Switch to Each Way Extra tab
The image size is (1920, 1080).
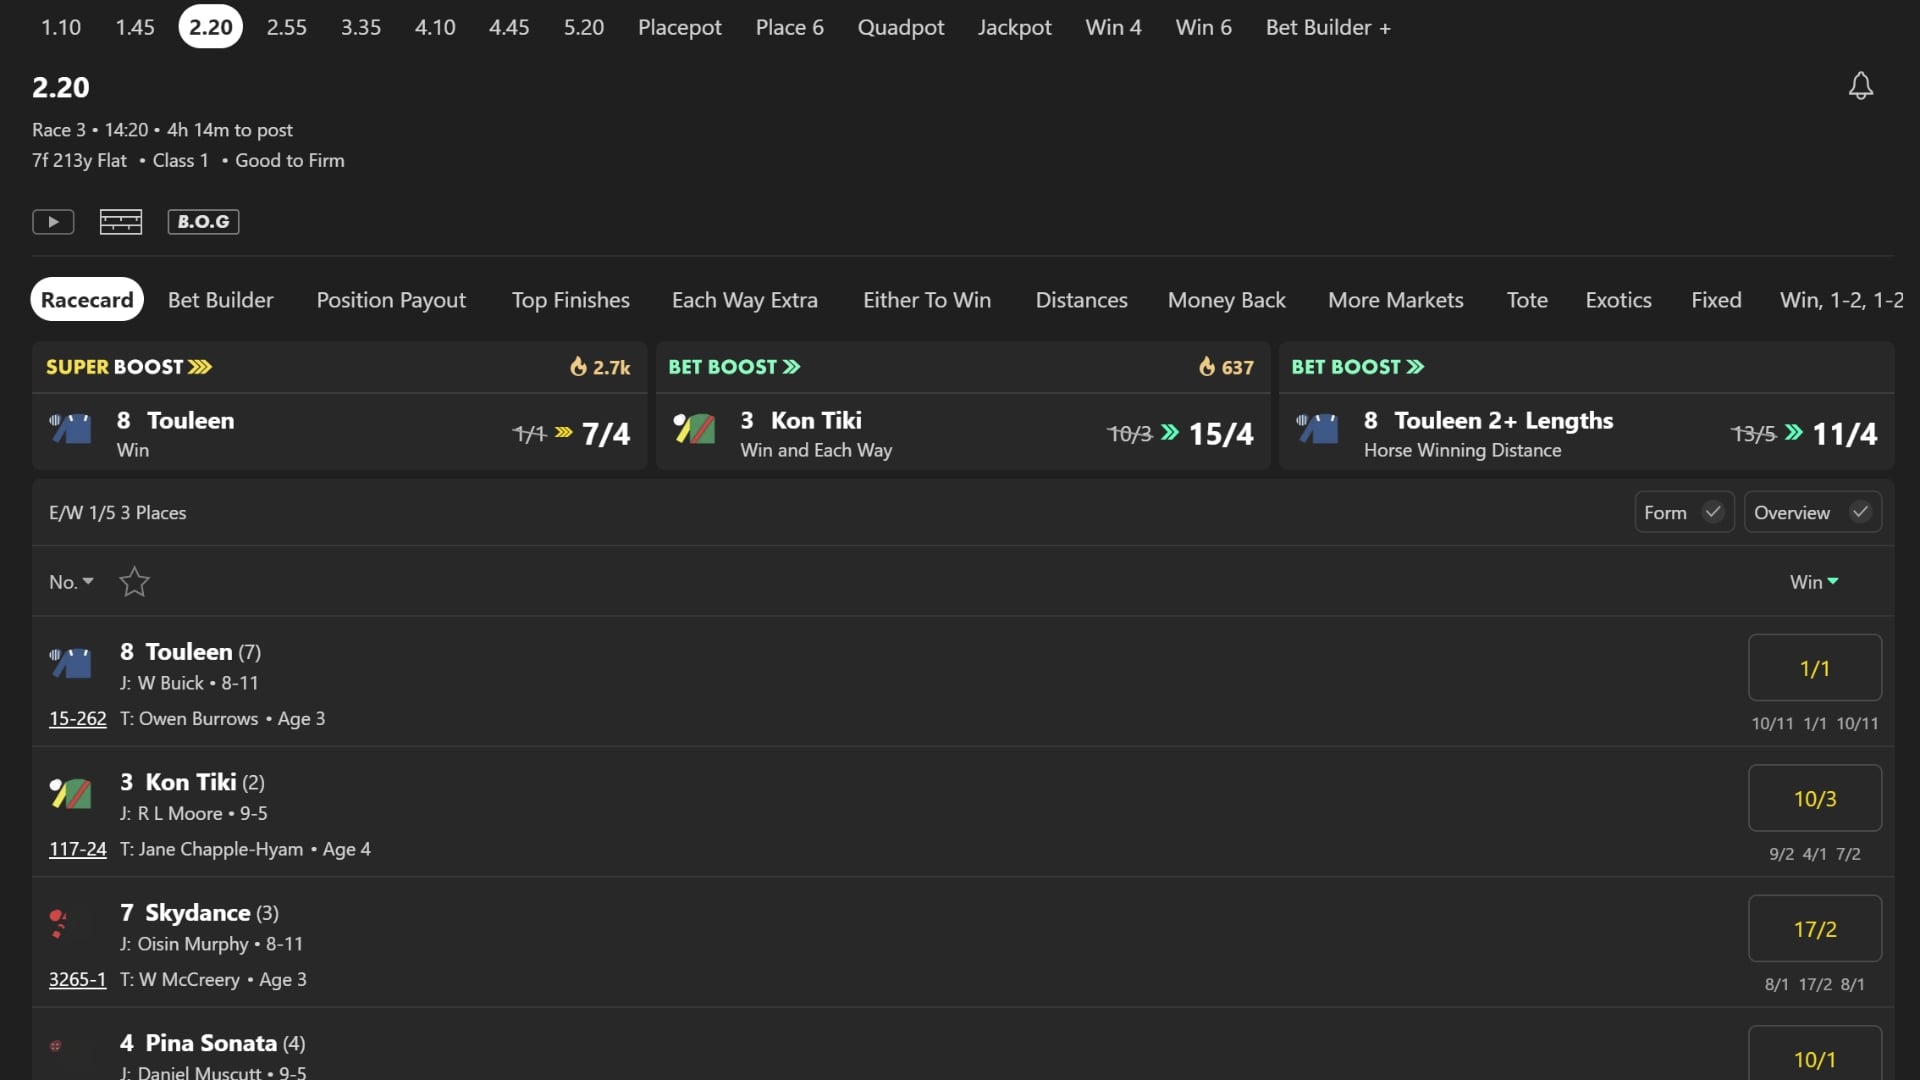tap(745, 300)
